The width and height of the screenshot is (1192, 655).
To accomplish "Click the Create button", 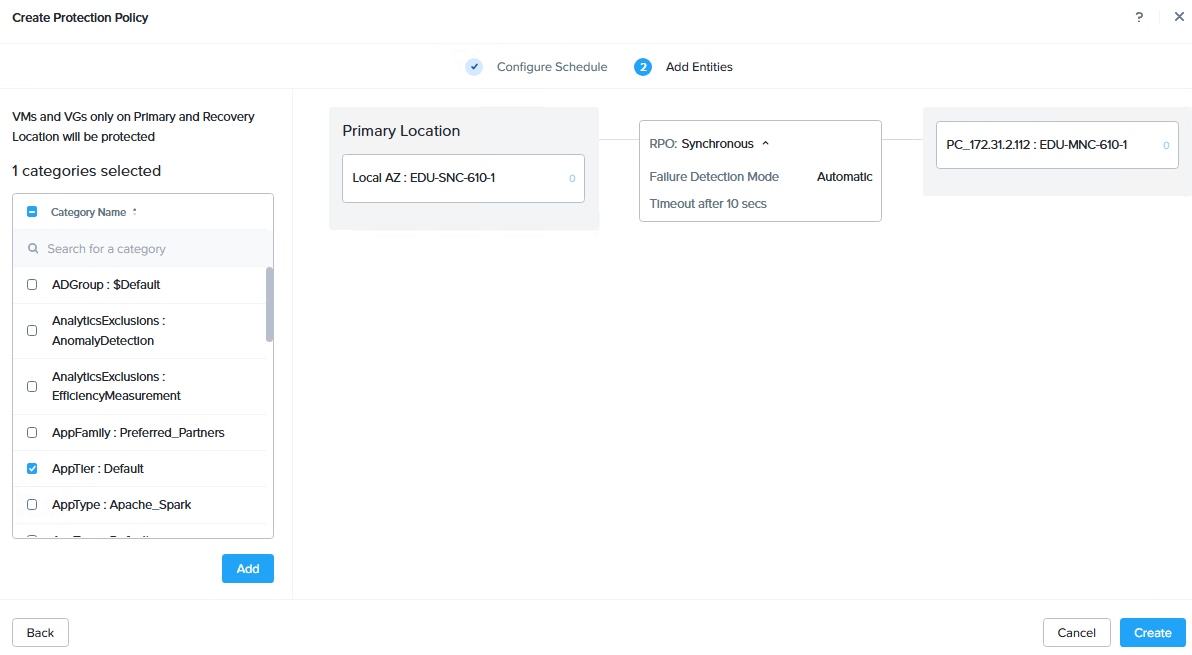I will 1152,632.
